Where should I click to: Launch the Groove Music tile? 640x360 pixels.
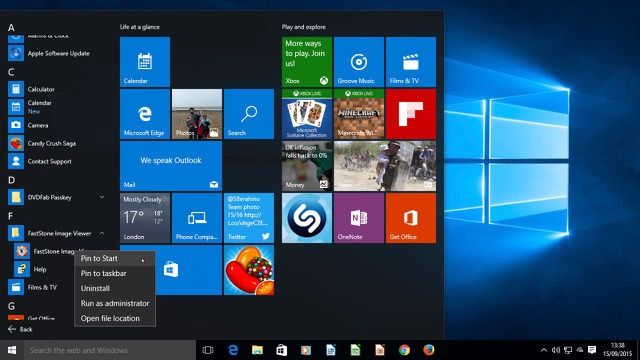(359, 62)
